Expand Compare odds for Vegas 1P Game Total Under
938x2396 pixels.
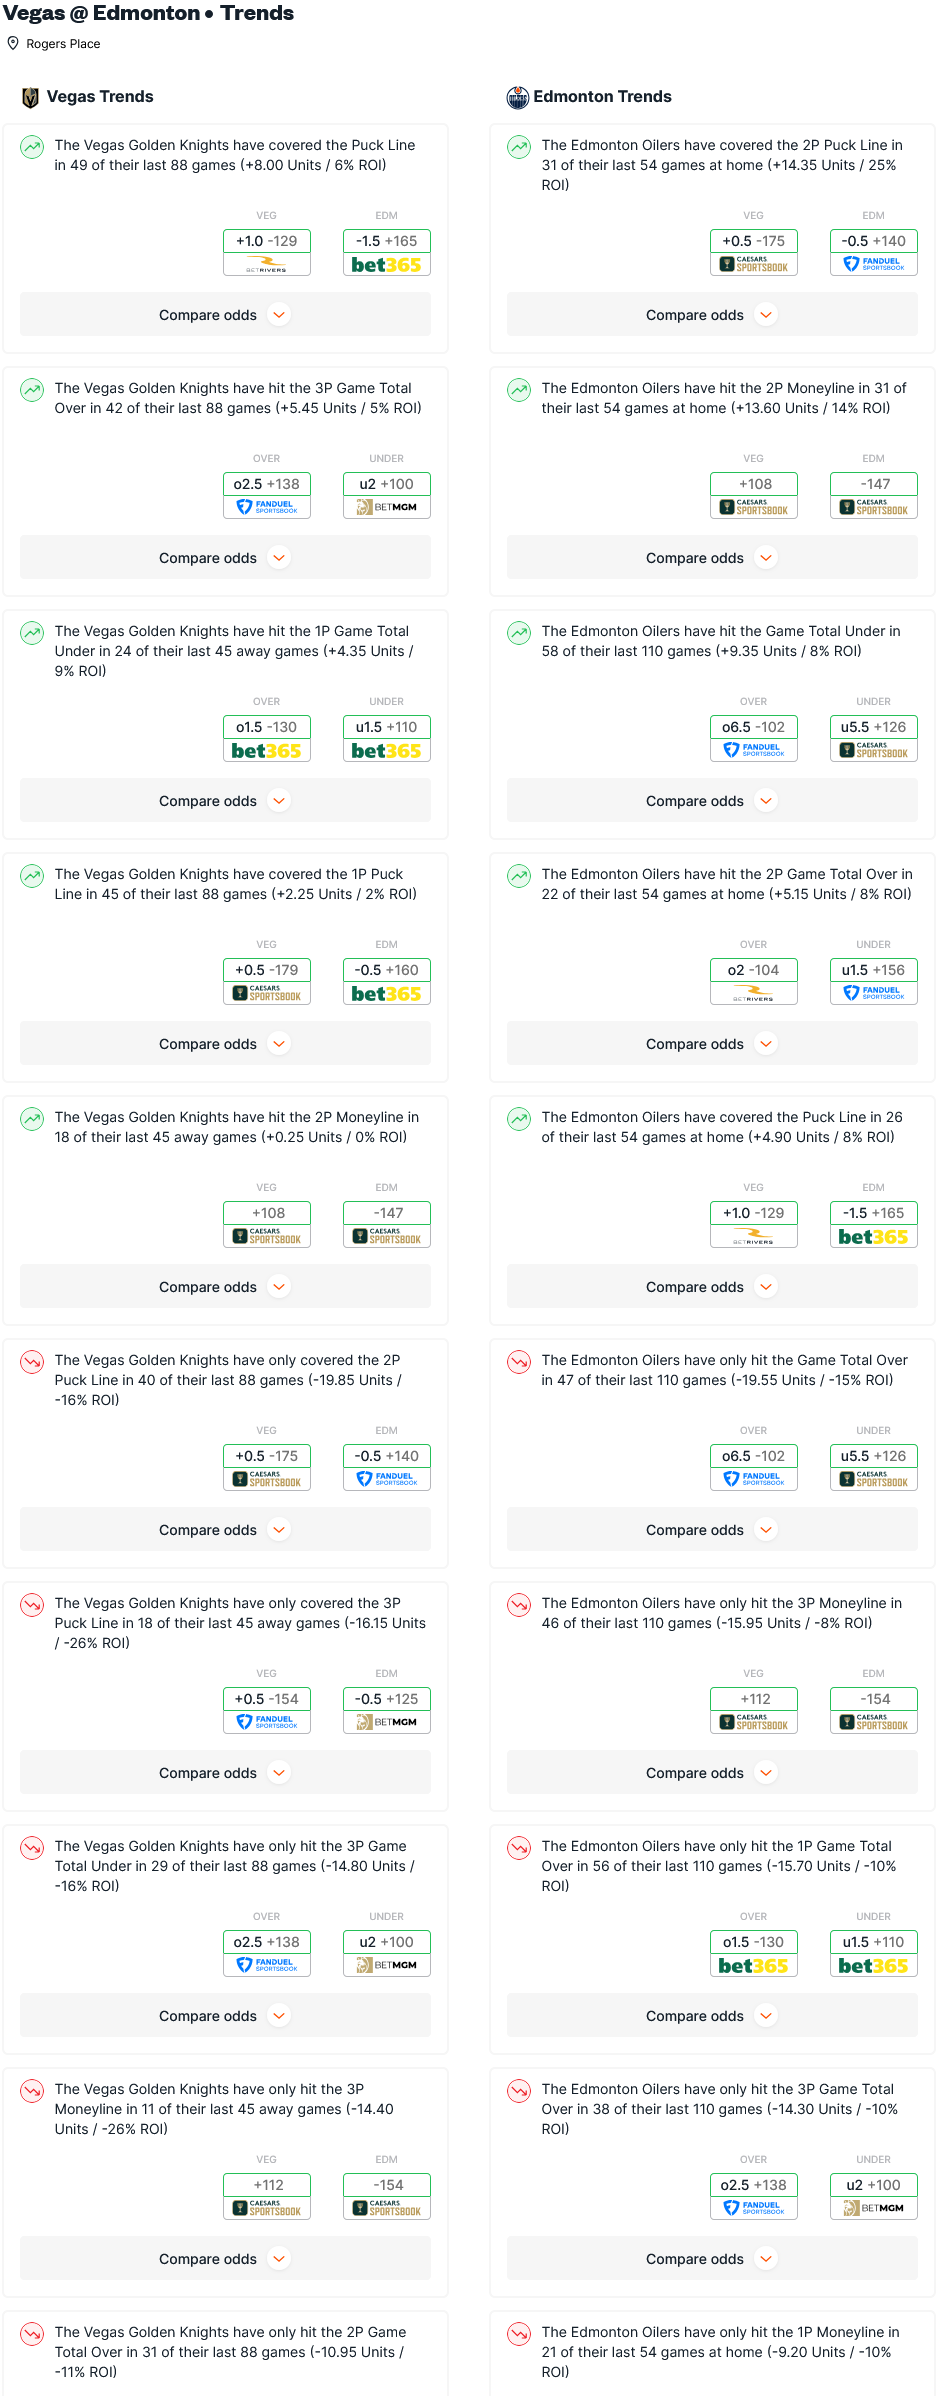coord(225,801)
